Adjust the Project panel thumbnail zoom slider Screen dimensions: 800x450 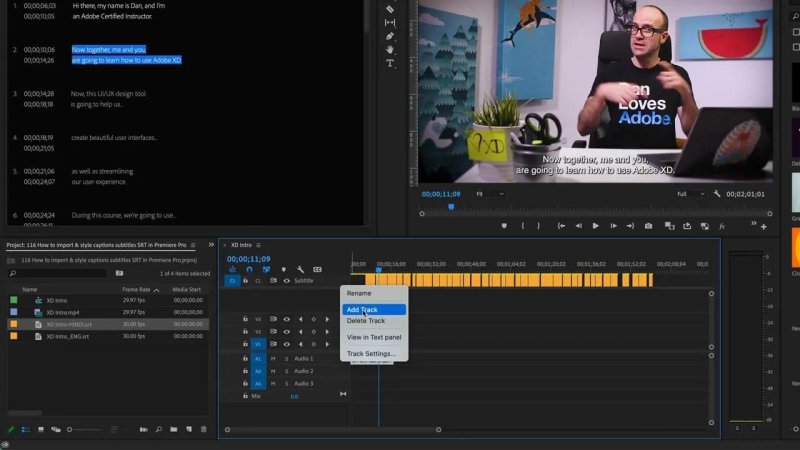84,430
